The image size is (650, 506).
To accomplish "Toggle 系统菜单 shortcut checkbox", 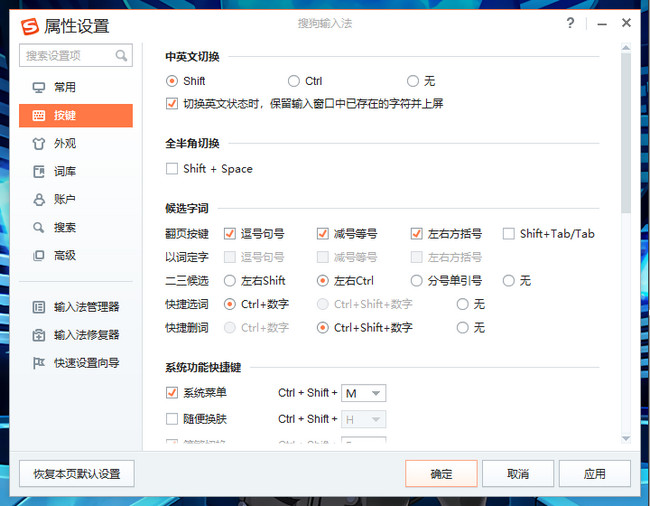I will [x=172, y=392].
